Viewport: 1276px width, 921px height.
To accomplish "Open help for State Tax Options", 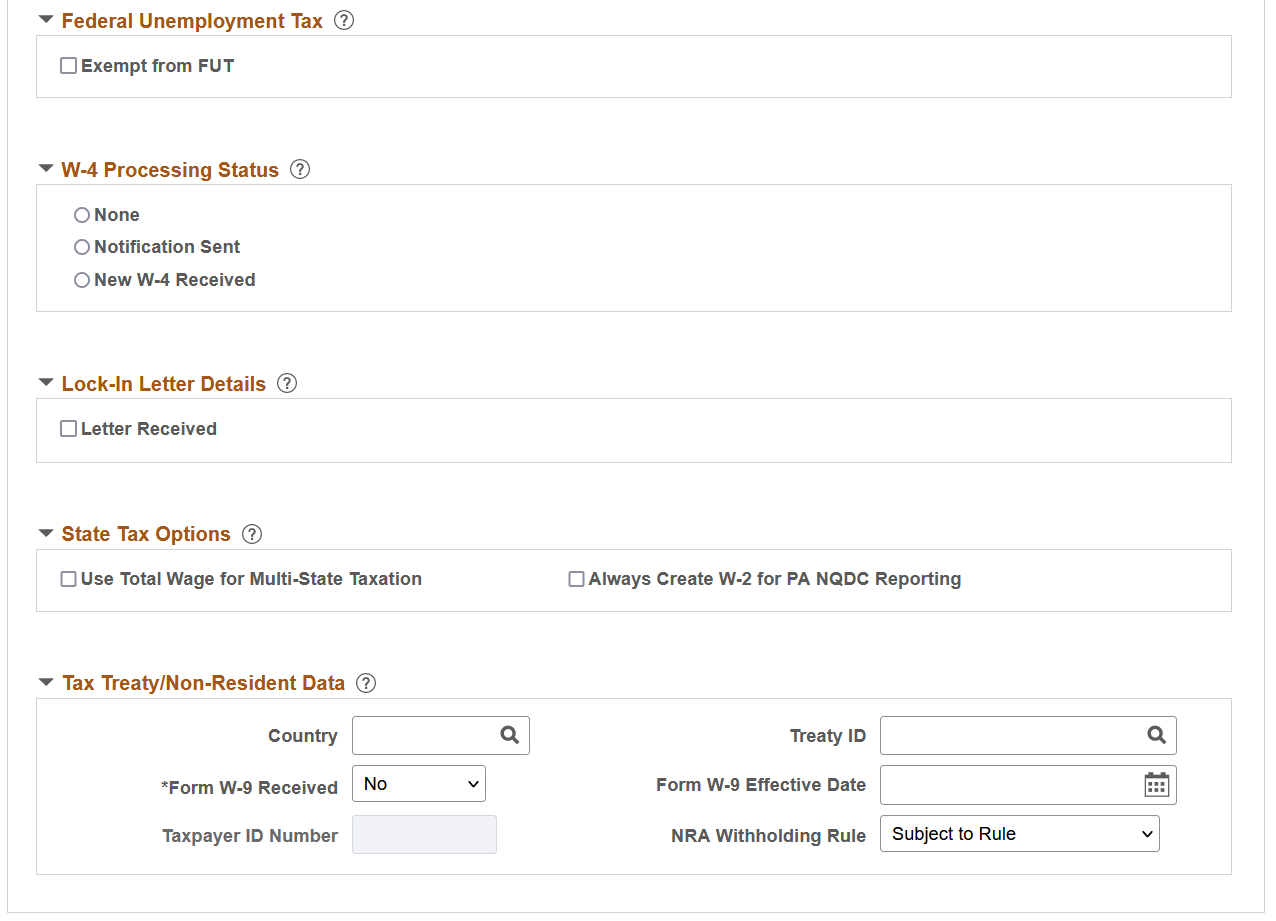I will [251, 534].
